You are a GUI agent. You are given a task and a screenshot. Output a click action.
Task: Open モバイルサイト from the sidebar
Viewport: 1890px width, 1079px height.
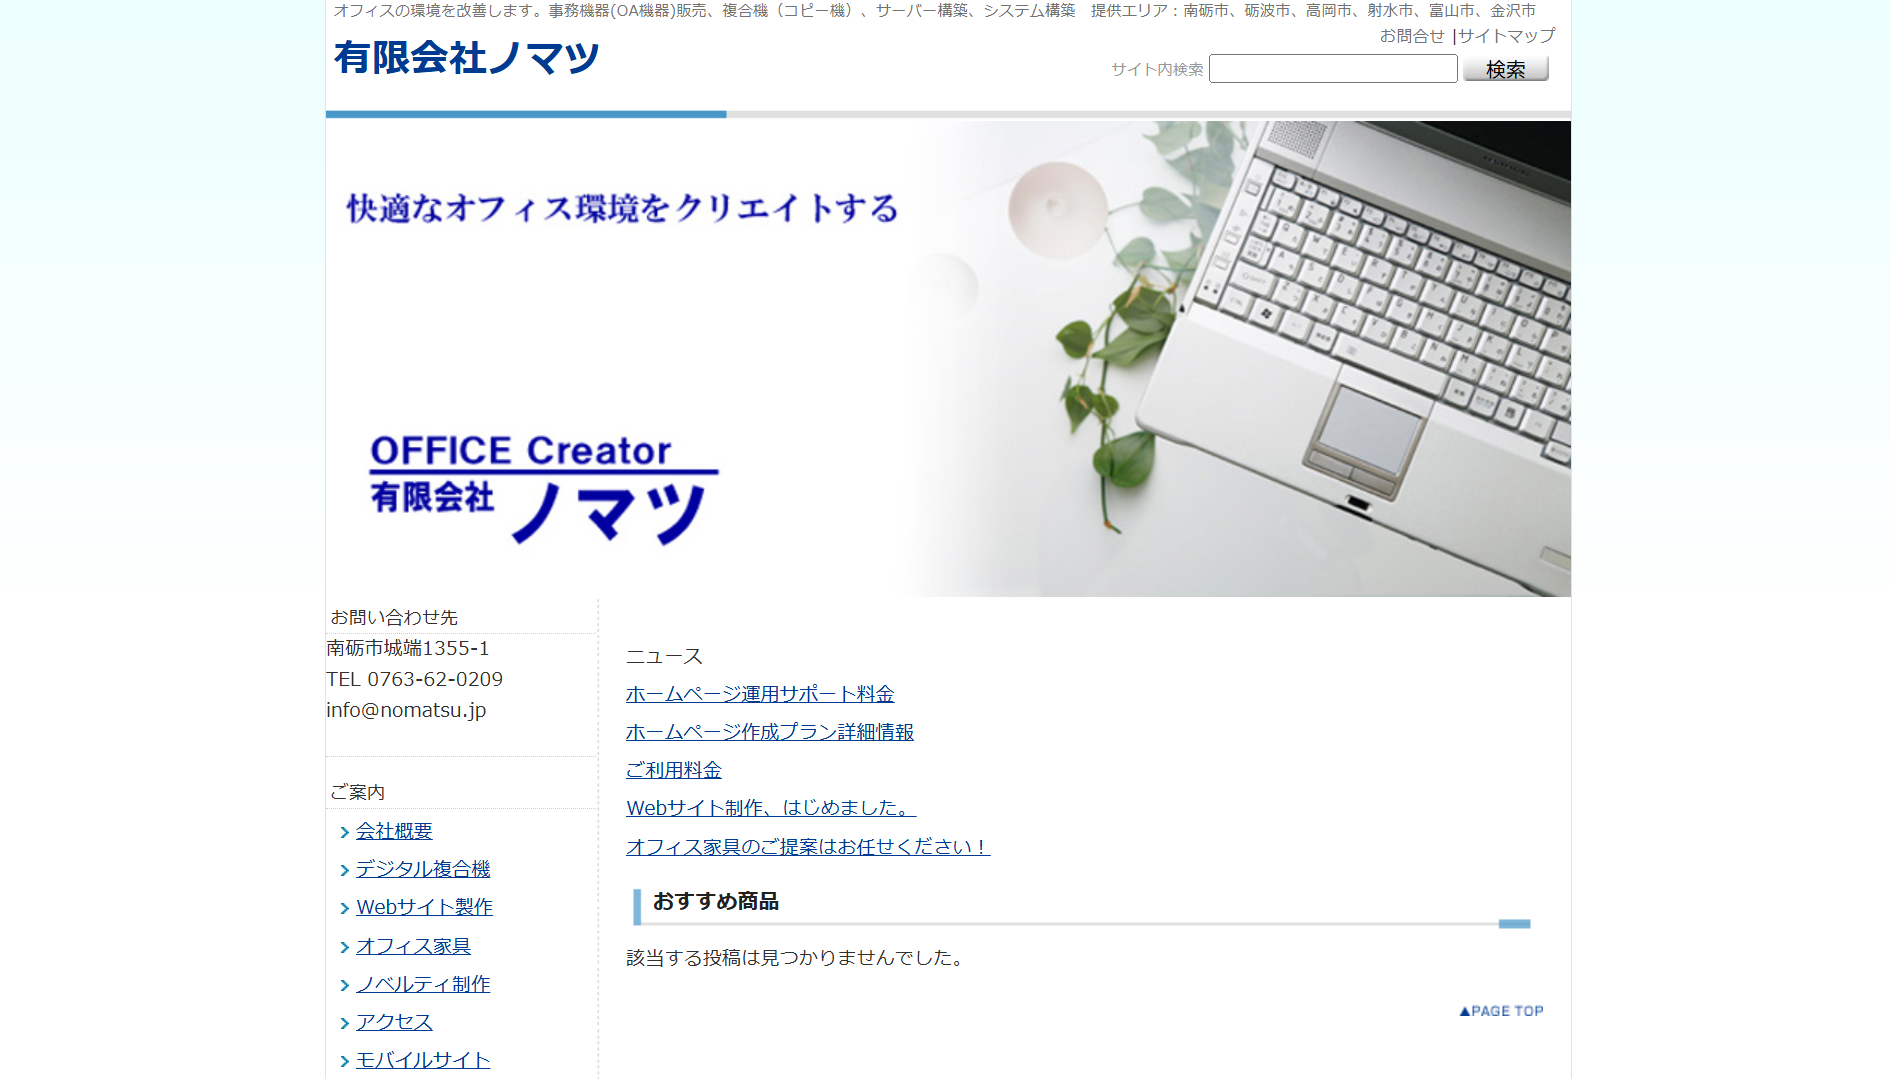pos(423,1060)
